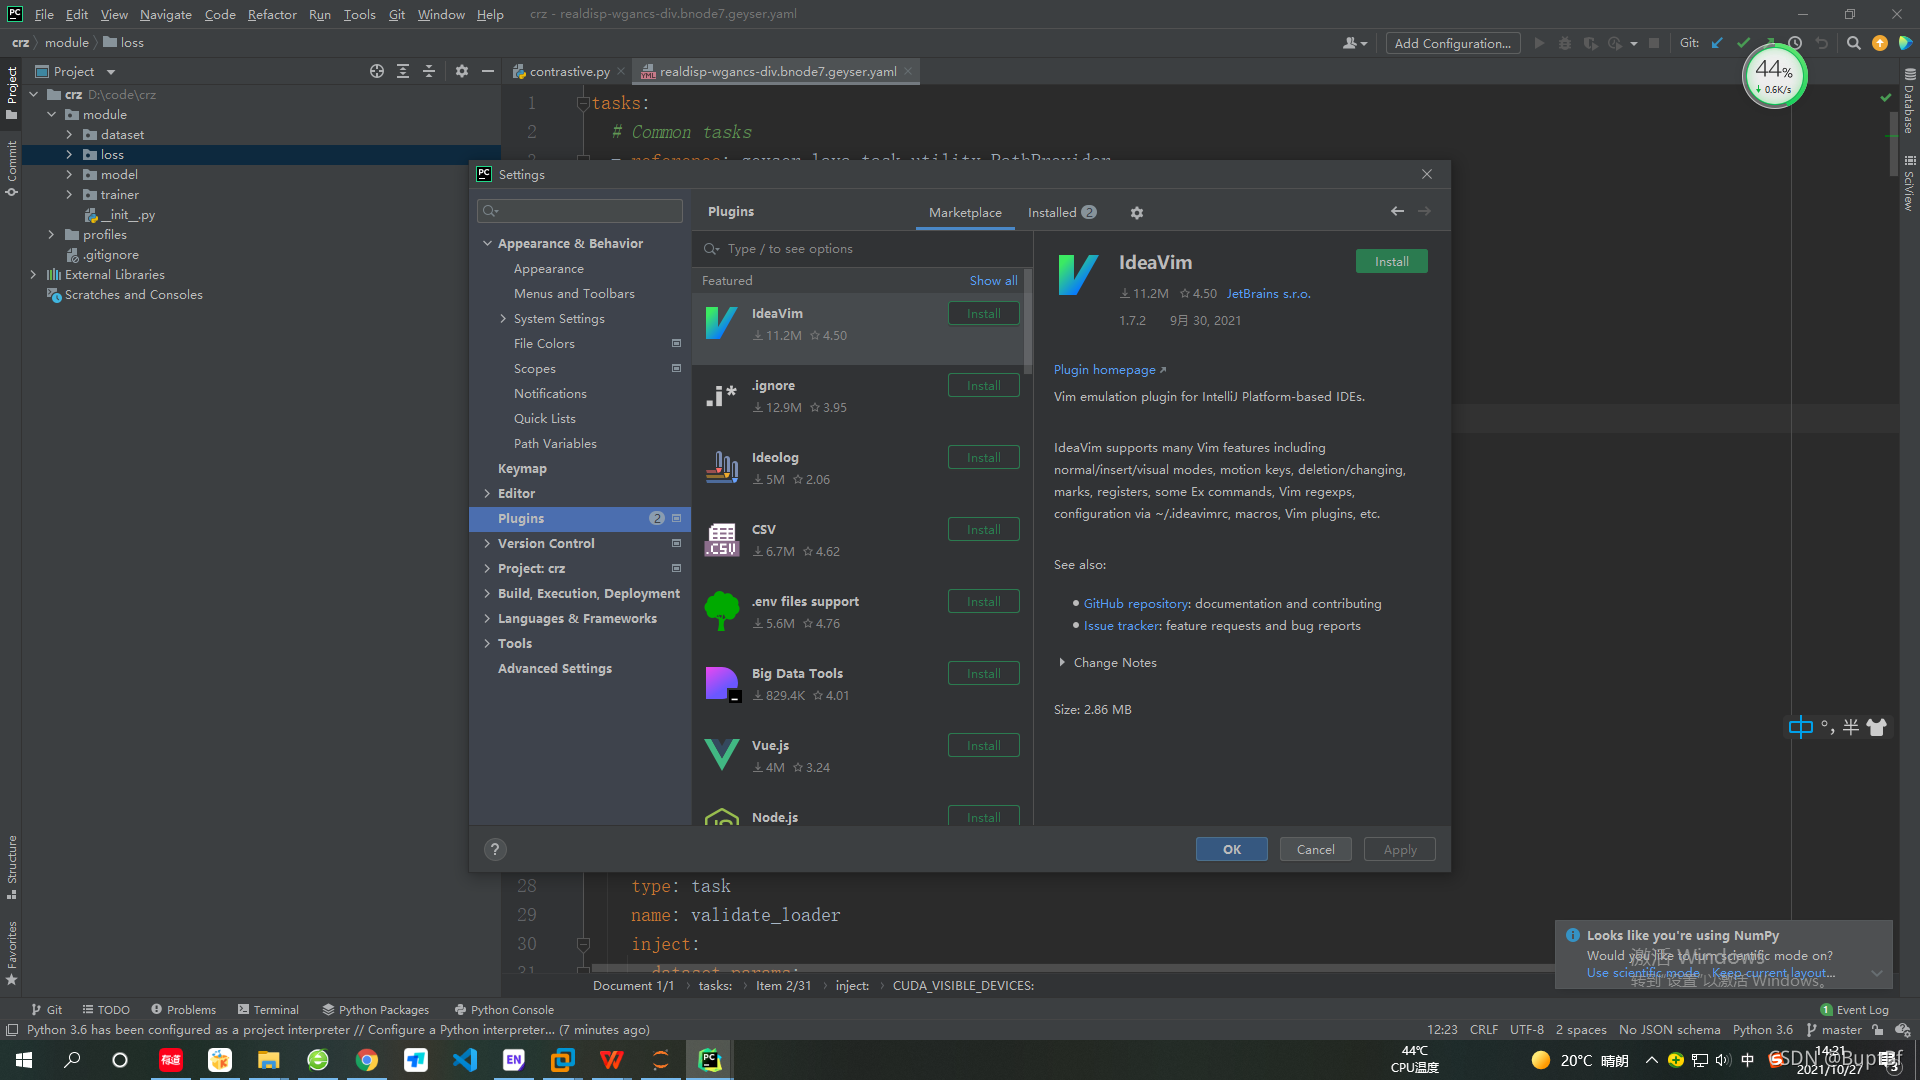Open Visual Studio Code from the taskbar
The height and width of the screenshot is (1080, 1920).
465,1060
